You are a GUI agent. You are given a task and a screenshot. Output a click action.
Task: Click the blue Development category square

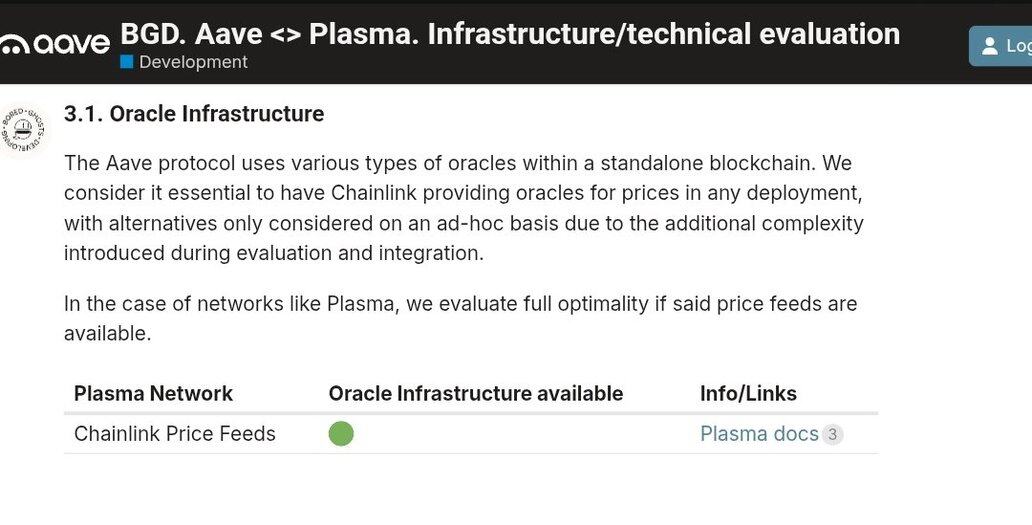click(x=126, y=62)
